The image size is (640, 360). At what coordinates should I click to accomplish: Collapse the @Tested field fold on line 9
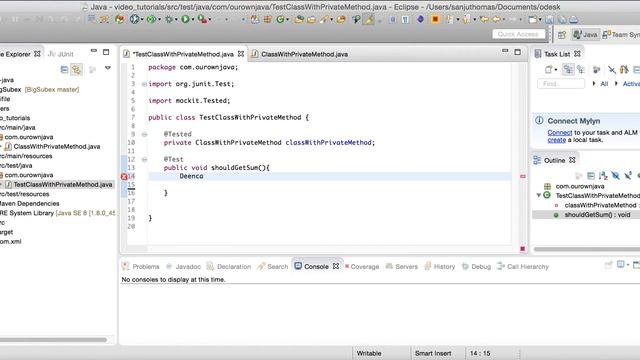pyautogui.click(x=144, y=134)
